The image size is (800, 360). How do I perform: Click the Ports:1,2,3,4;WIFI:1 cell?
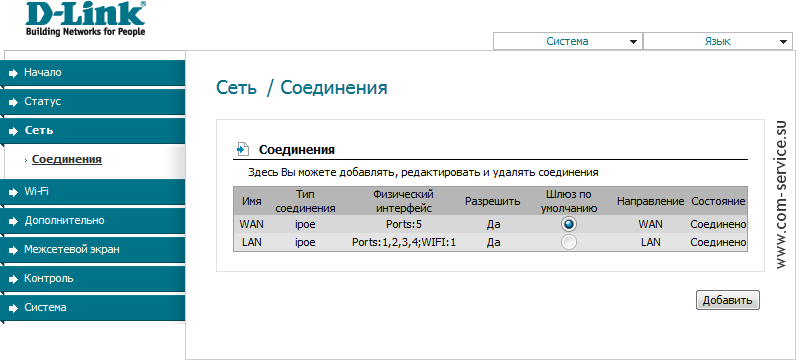pyautogui.click(x=404, y=243)
